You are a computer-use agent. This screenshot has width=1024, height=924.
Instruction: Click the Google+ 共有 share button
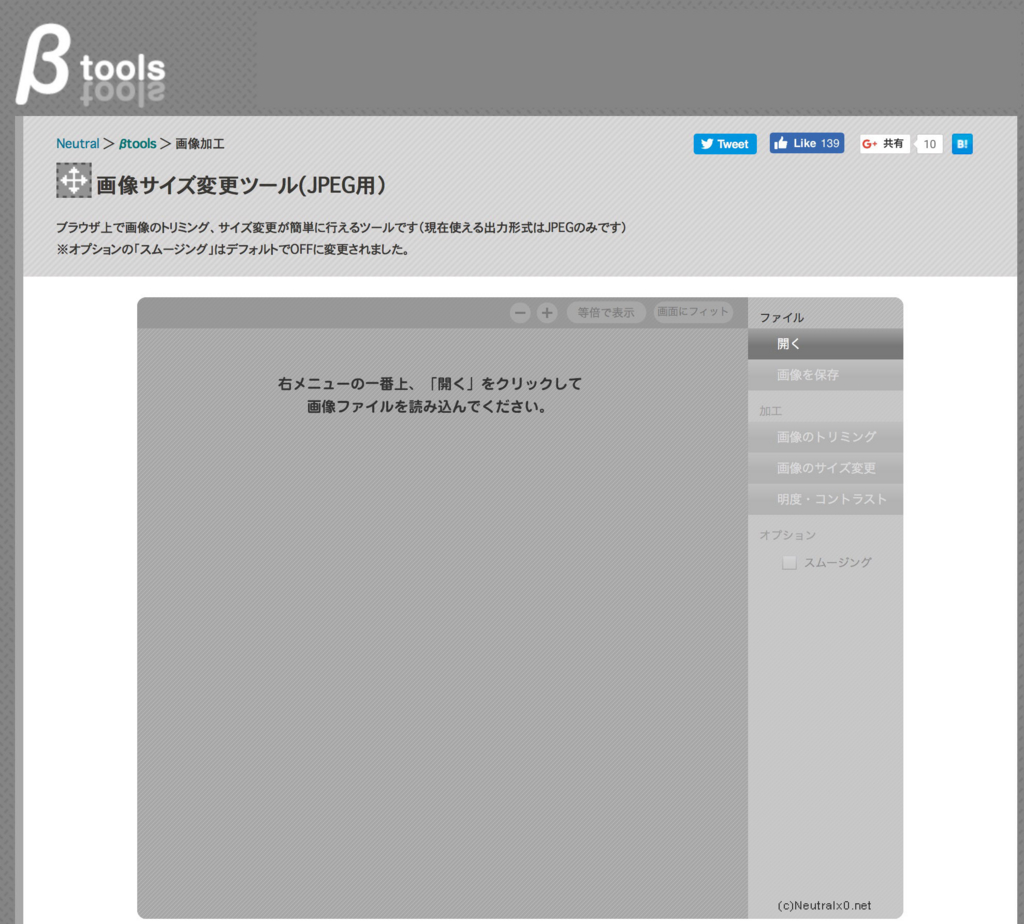[x=885, y=144]
